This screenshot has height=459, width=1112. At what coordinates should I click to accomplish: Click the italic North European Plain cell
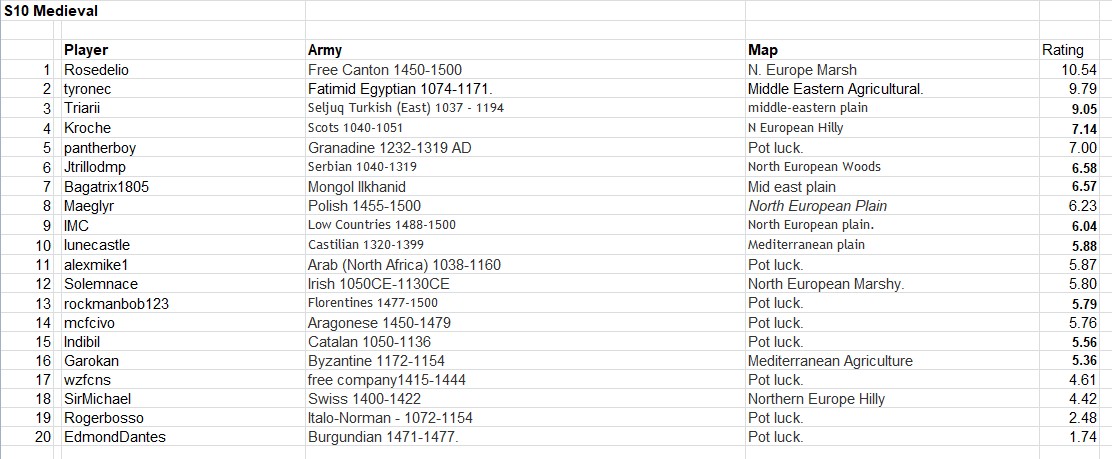tap(817, 206)
